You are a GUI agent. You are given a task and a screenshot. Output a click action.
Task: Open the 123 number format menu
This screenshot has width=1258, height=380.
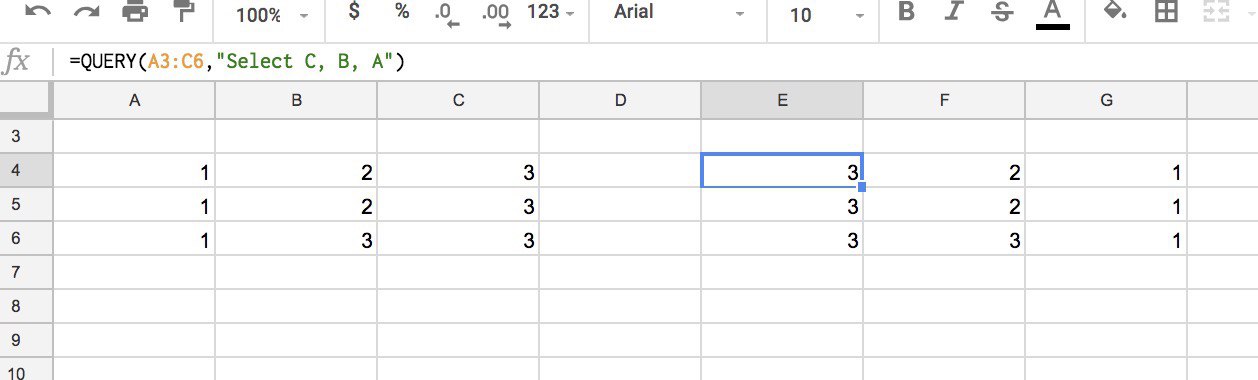tap(551, 13)
